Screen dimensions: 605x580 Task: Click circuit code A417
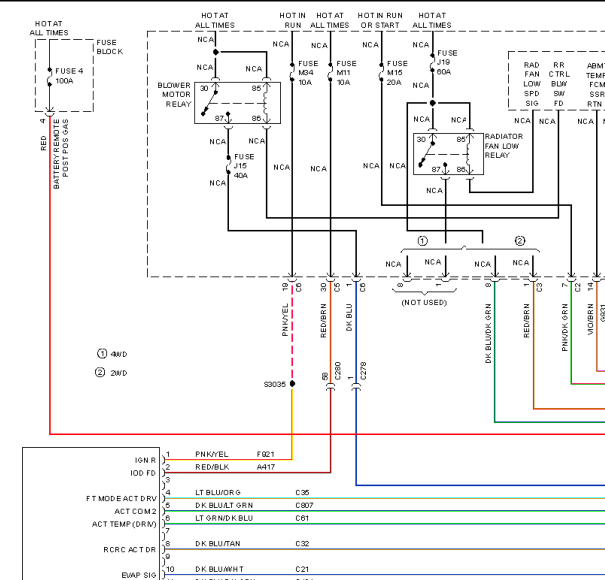tap(266, 467)
